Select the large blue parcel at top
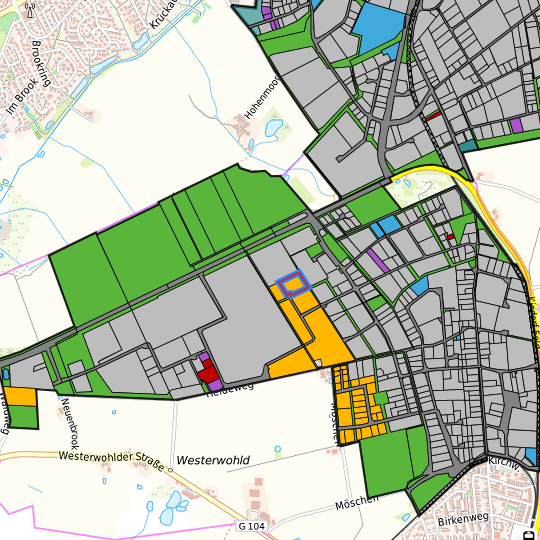The width and height of the screenshot is (540, 540). (x=377, y=28)
